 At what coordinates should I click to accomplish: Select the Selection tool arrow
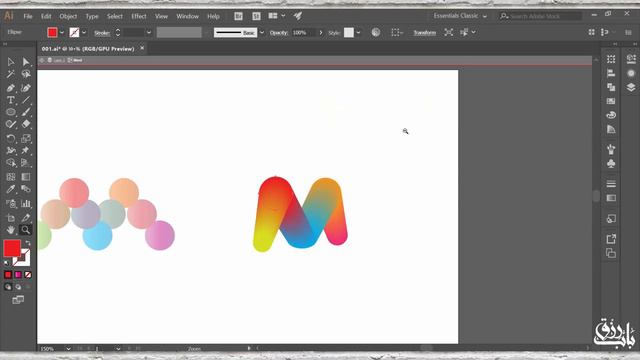click(x=11, y=62)
